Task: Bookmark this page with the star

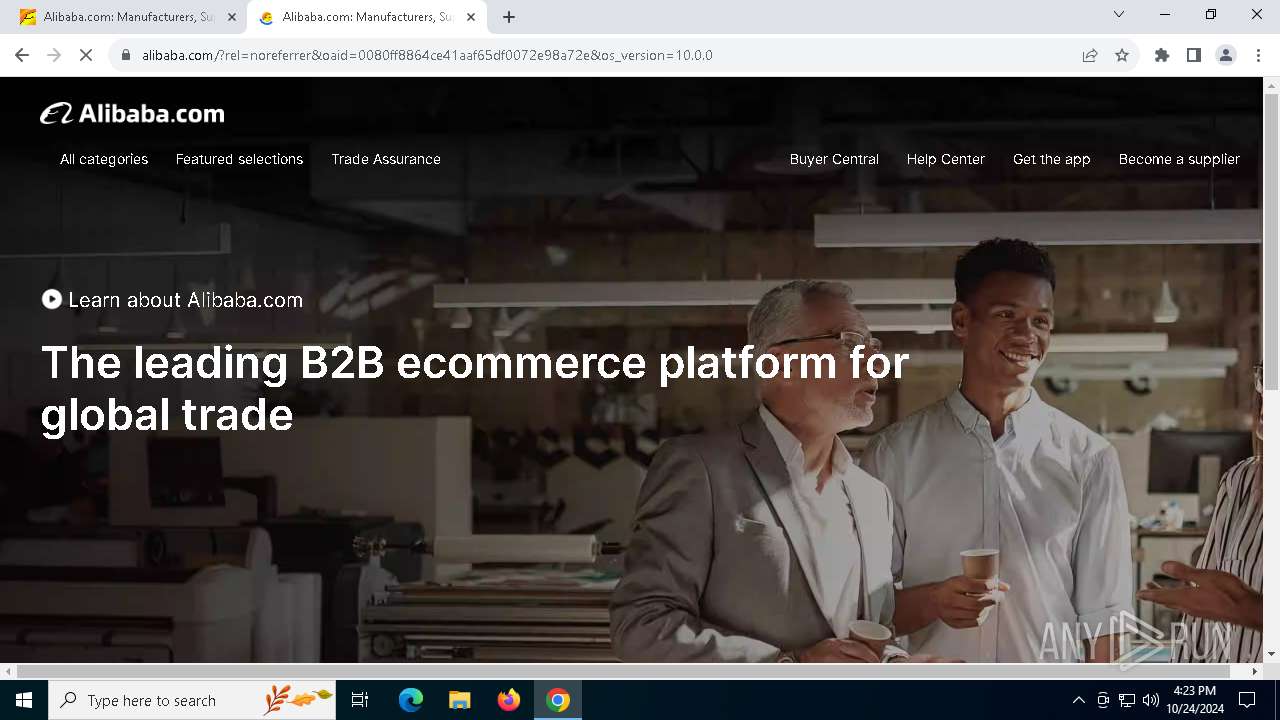Action: coord(1122,55)
